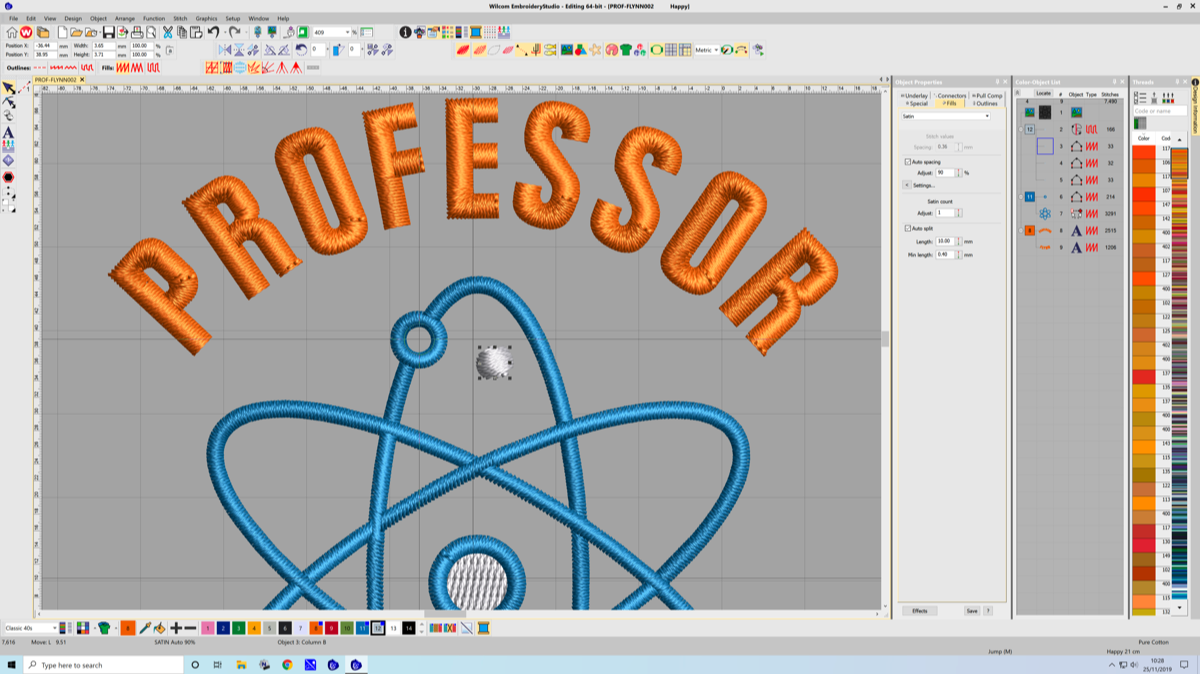
Task: Click the Satin count Adjust spinner
Action: tap(959, 213)
